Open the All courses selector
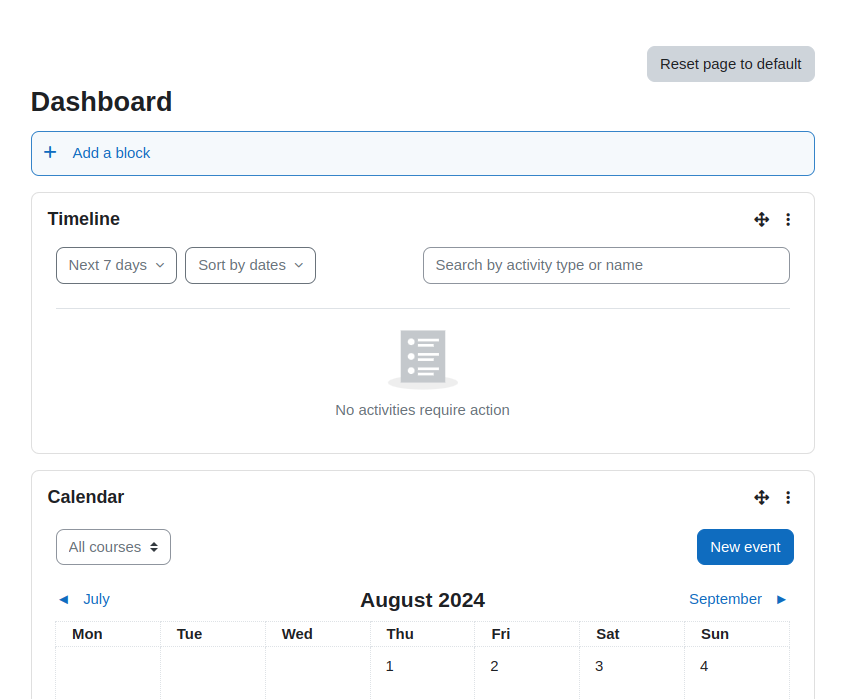The height and width of the screenshot is (699, 845). click(x=113, y=547)
